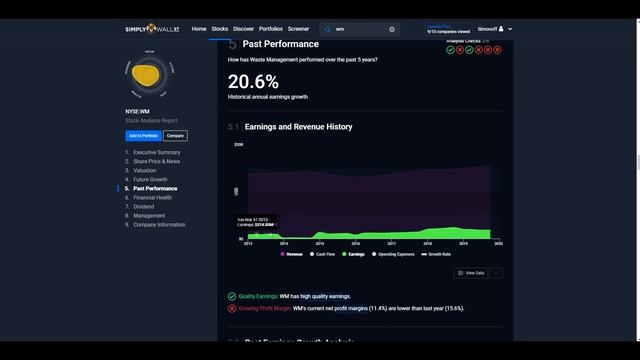Open the Screener nav item
Image resolution: width=640 pixels, height=360 pixels.
[298, 29]
